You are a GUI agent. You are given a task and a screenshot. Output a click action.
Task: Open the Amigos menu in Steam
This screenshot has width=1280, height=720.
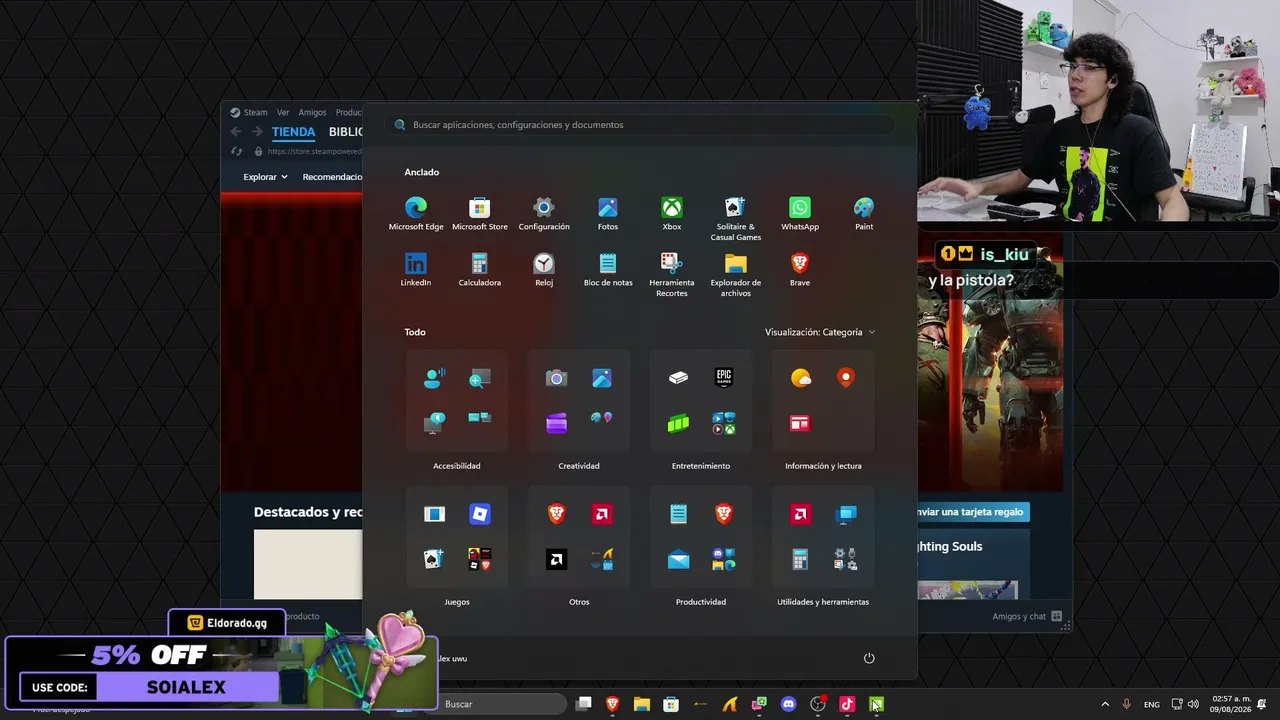312,112
